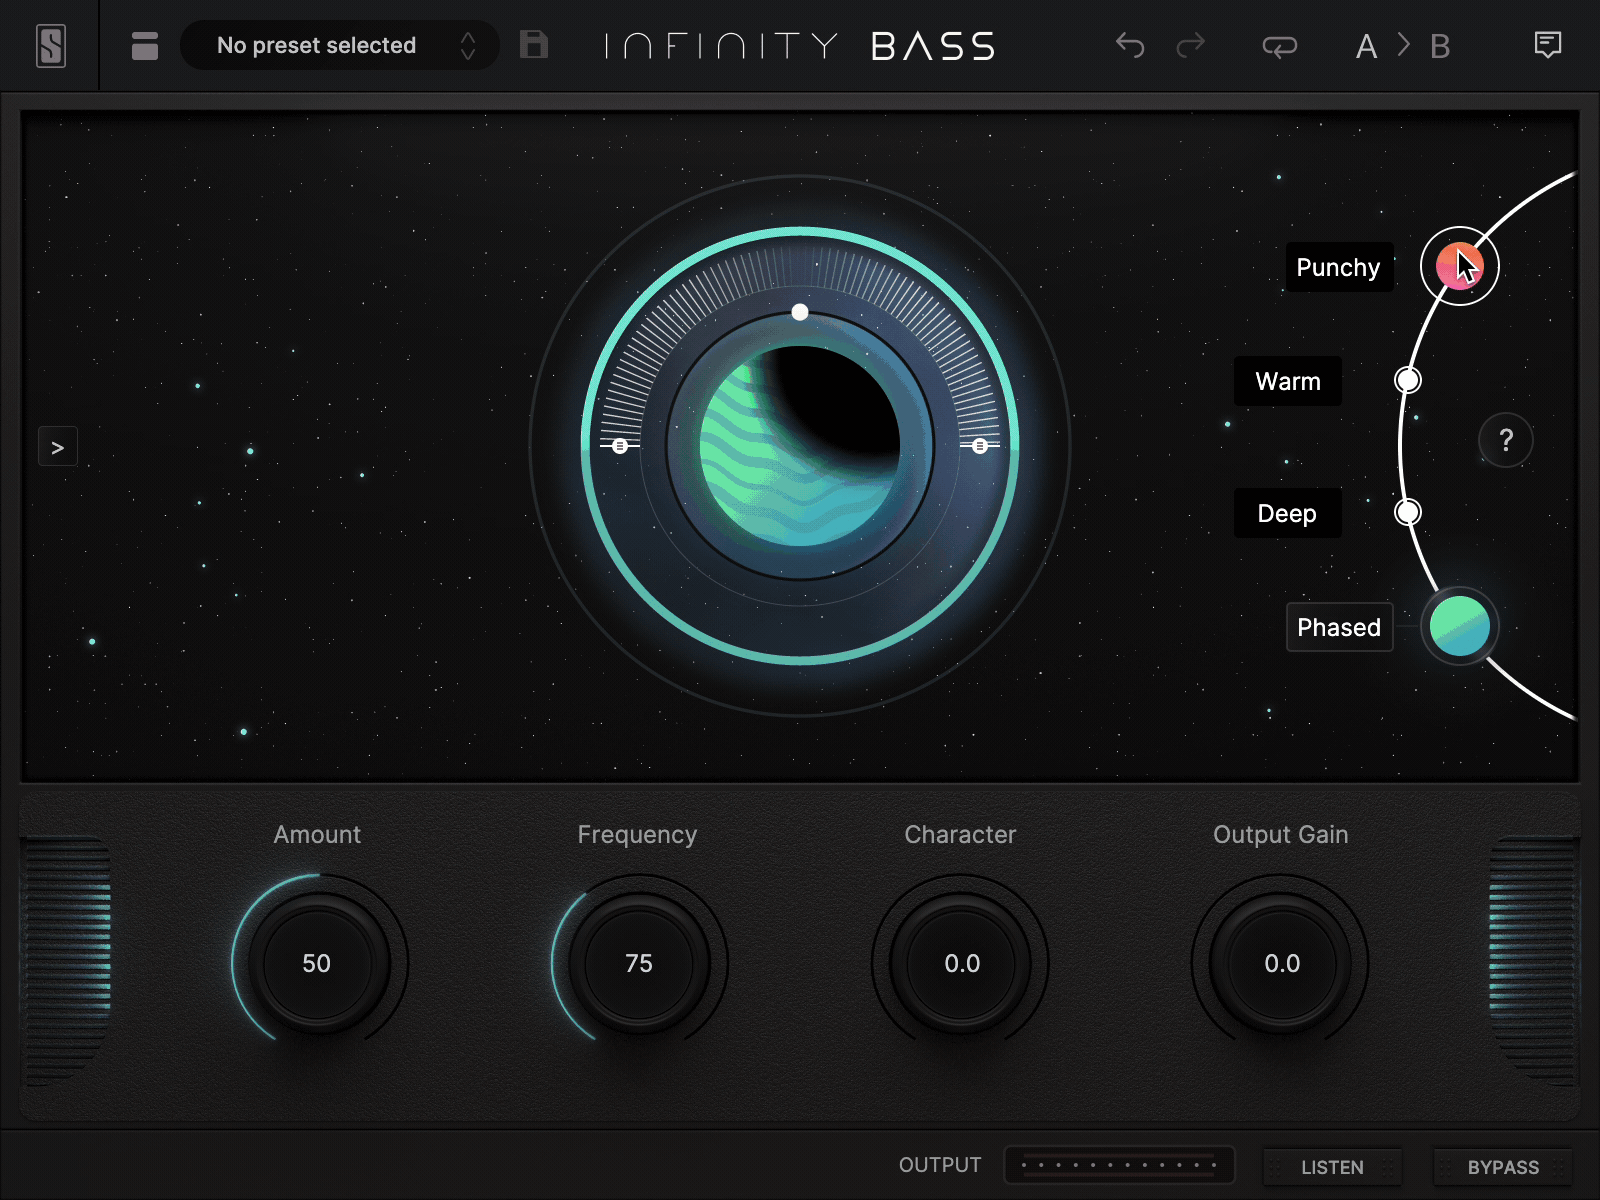Expand the left side panel arrow
The height and width of the screenshot is (1200, 1600).
[58, 447]
